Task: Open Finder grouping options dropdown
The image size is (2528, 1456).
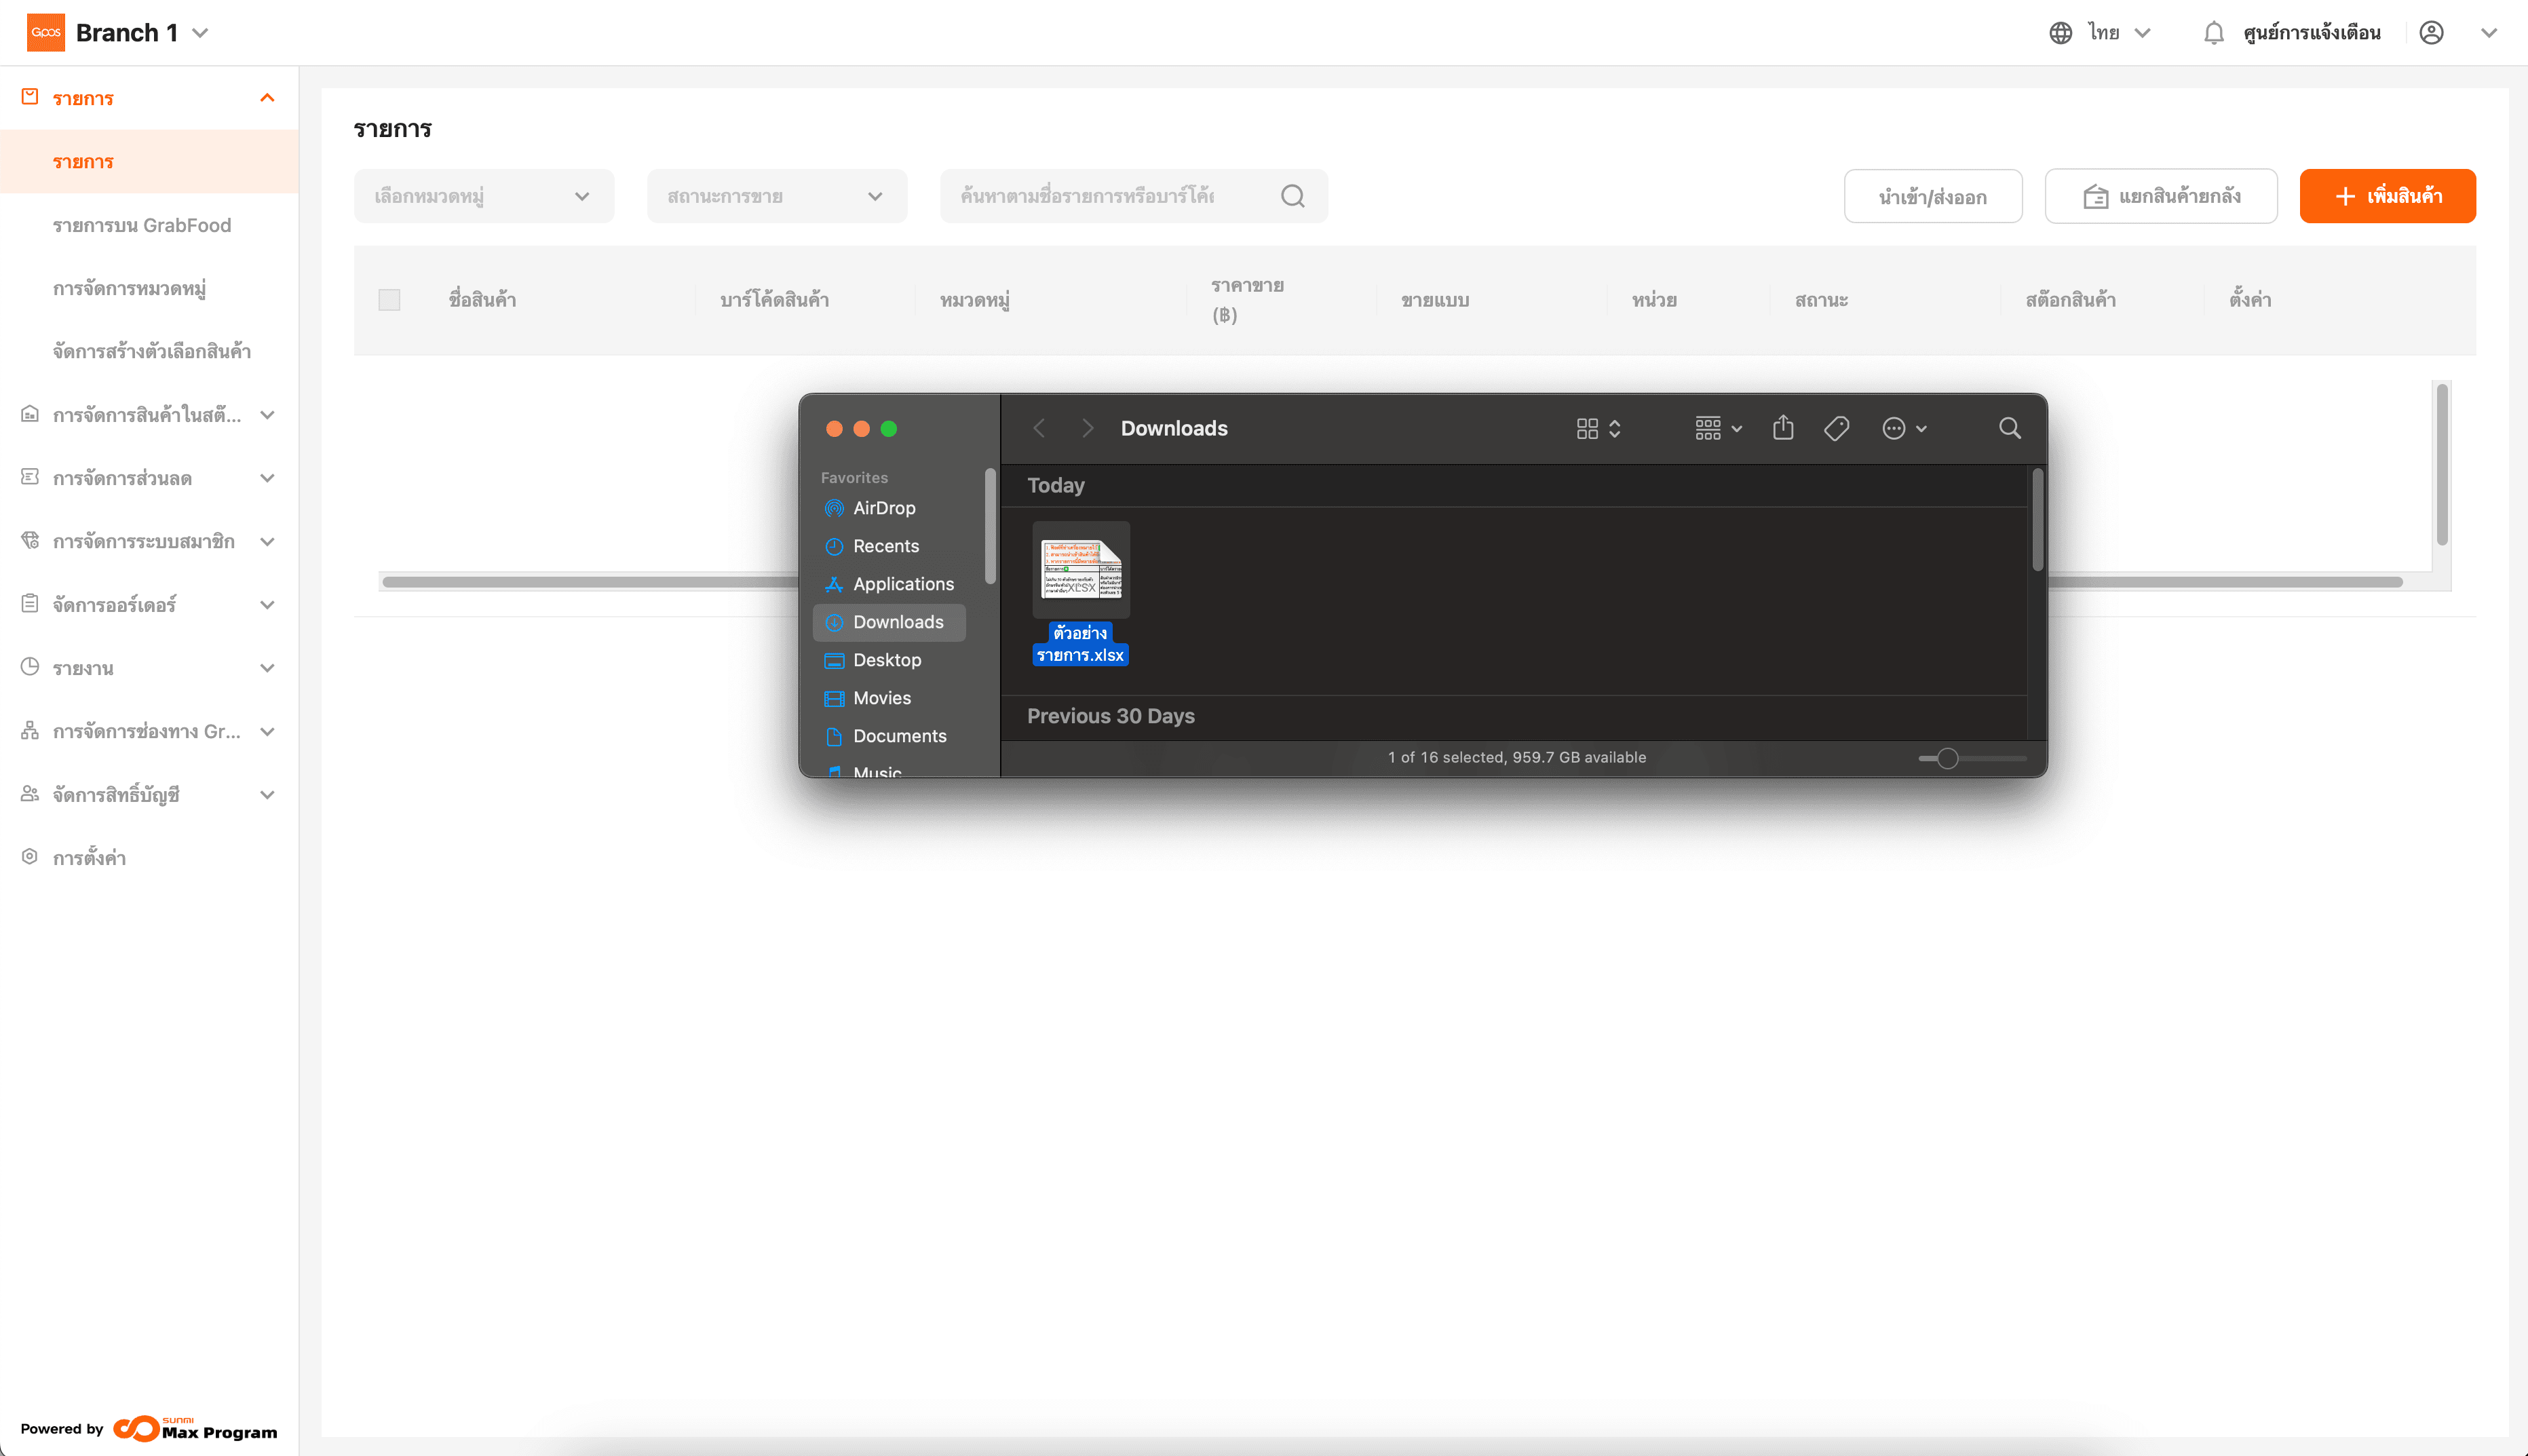Action: pyautogui.click(x=1718, y=428)
